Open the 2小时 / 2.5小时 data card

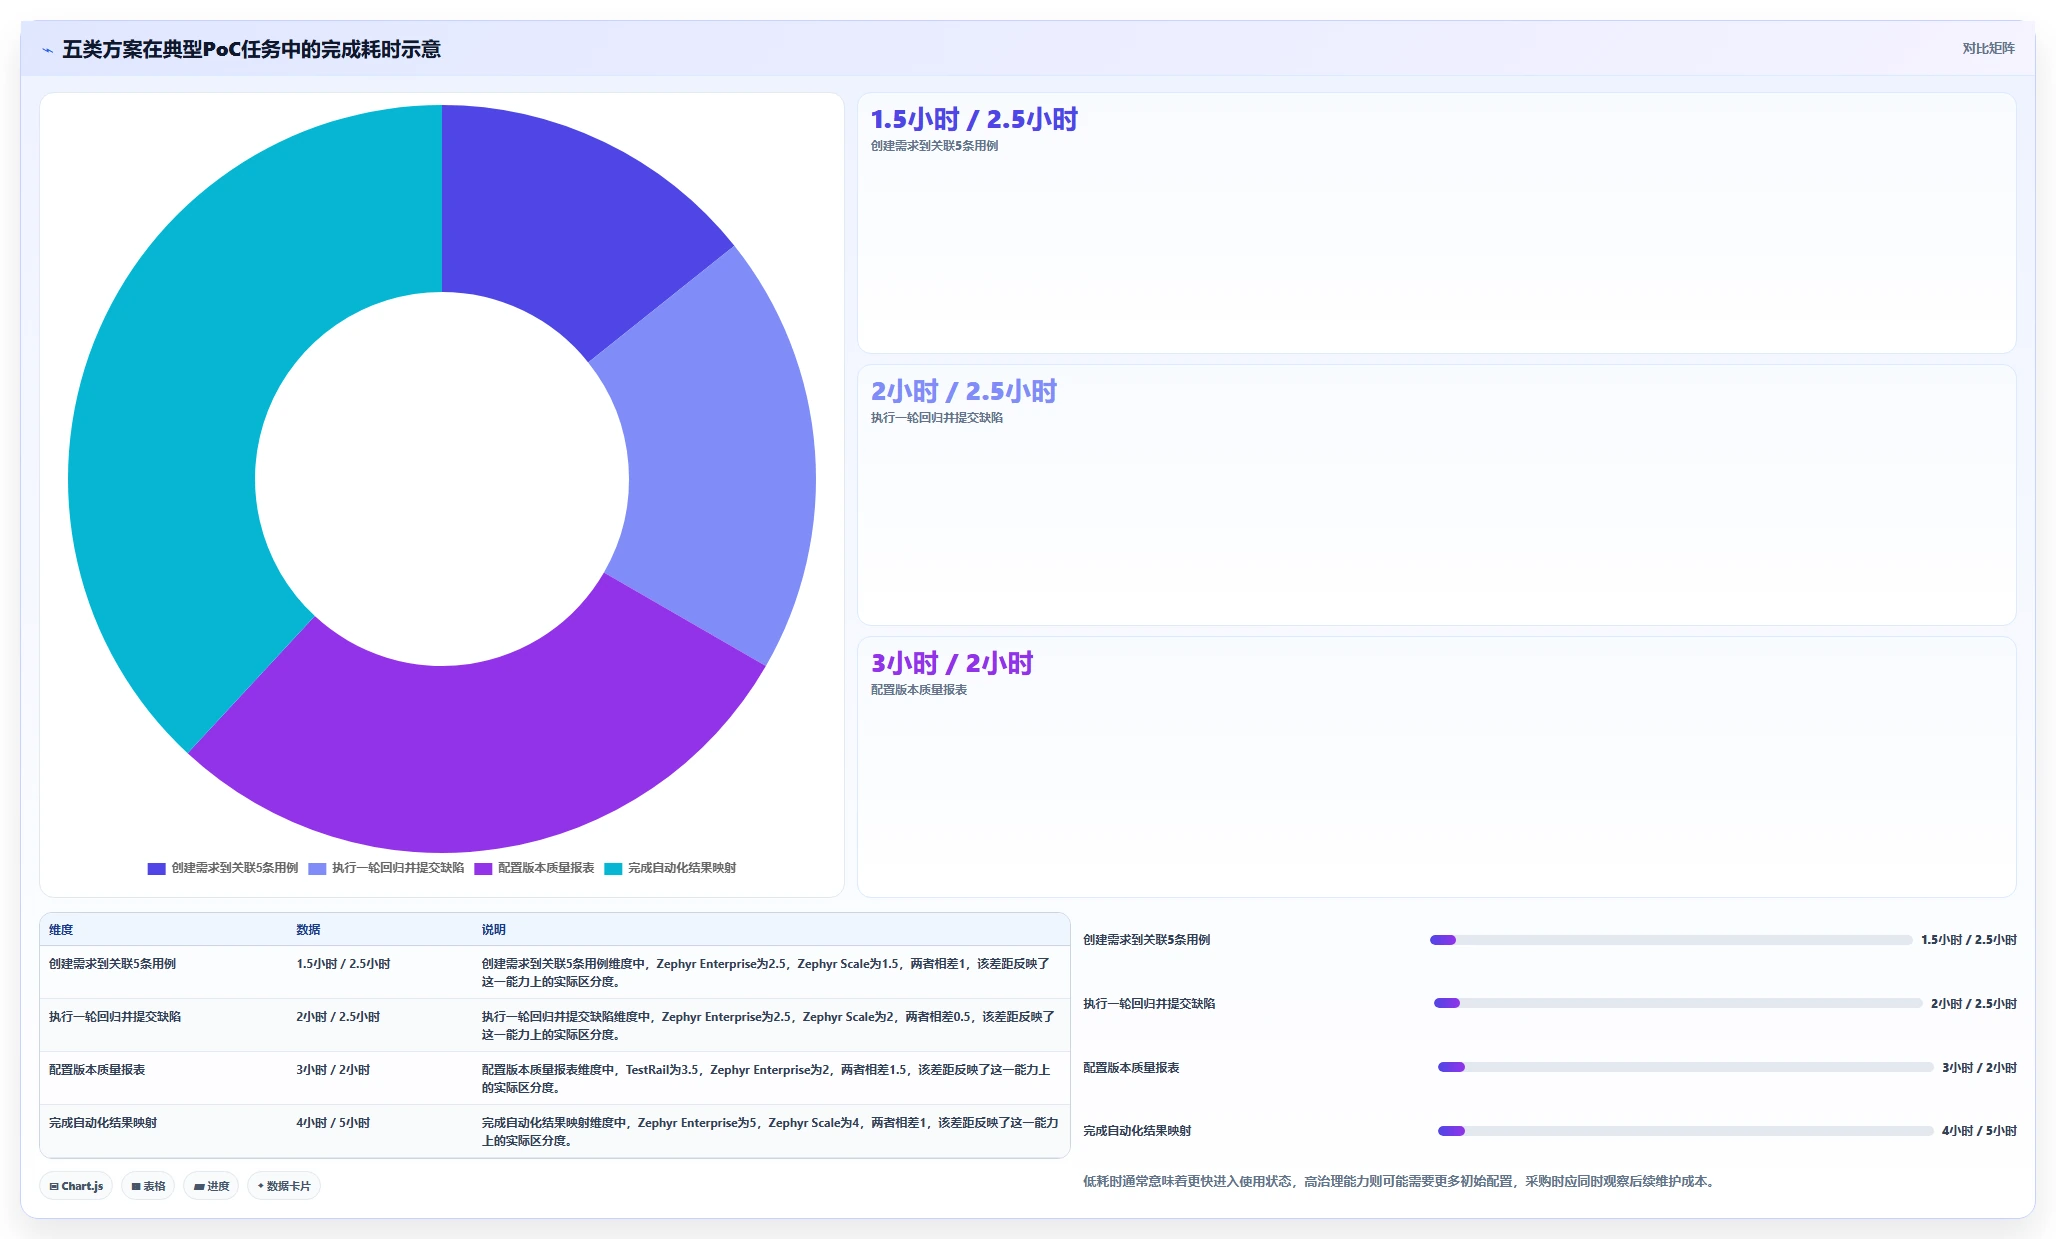(x=1436, y=495)
